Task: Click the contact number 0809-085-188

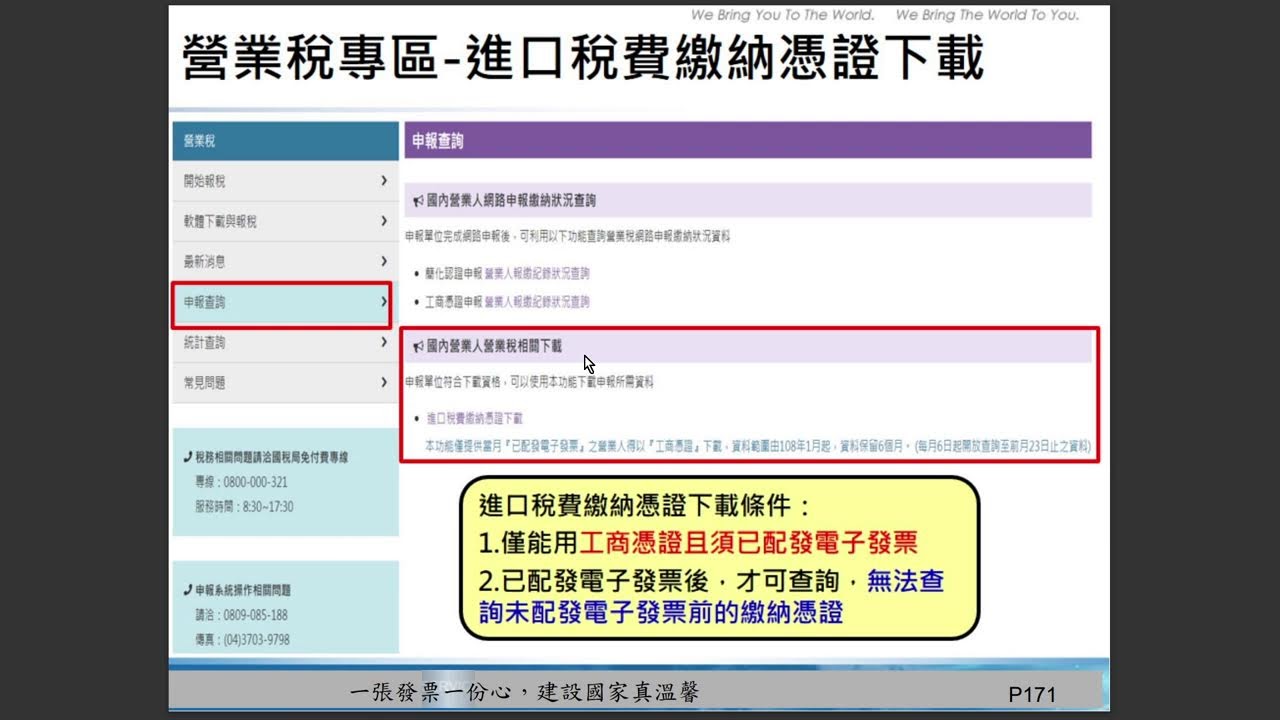Action: [x=255, y=615]
